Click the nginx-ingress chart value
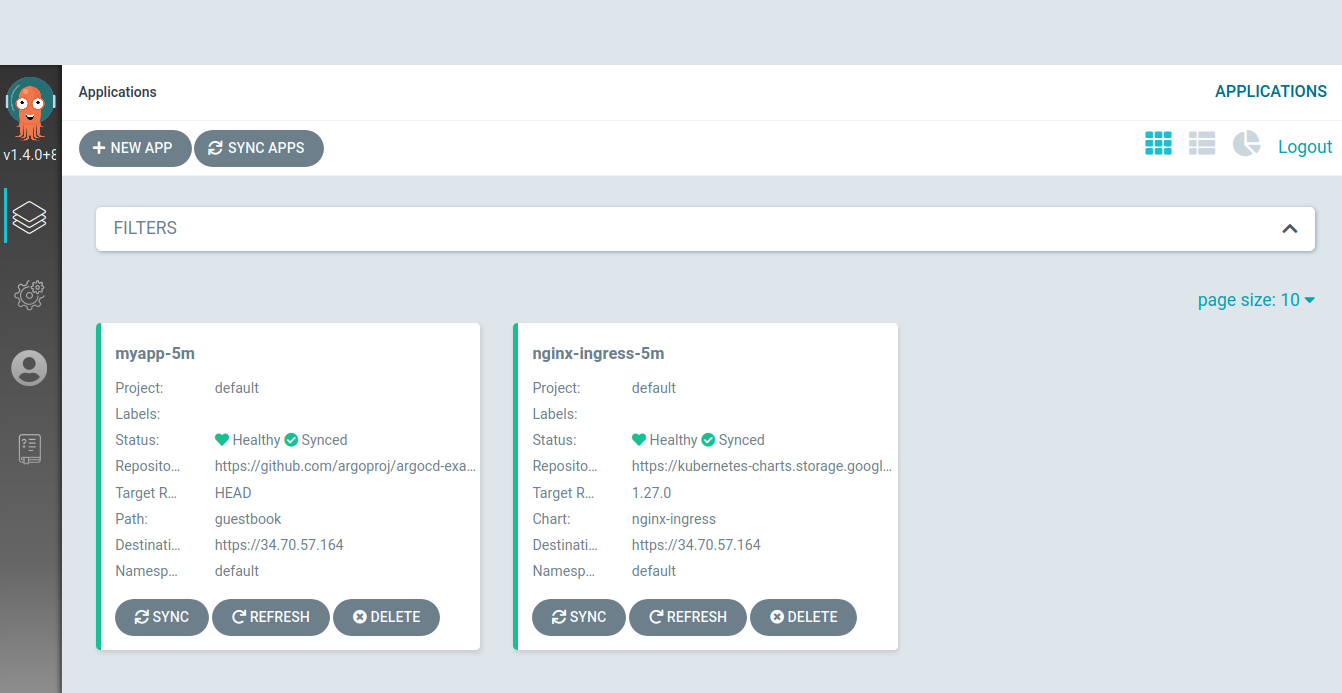Viewport: 1342px width, 693px height. click(674, 519)
